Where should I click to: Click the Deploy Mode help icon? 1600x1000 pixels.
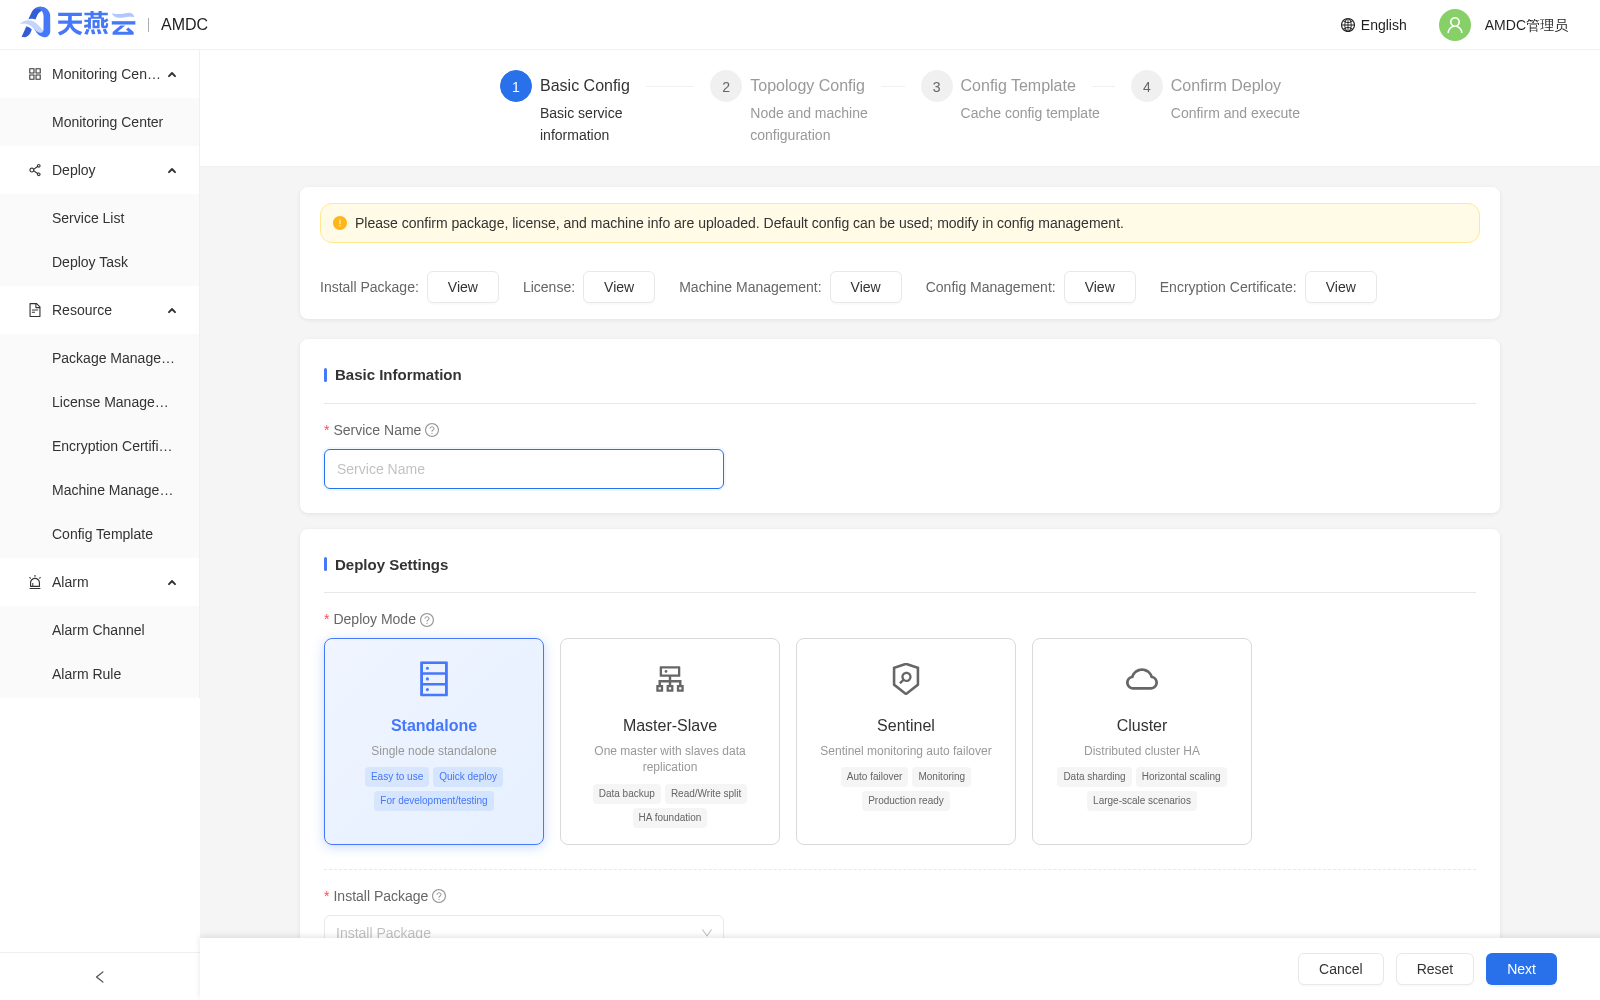coord(427,620)
